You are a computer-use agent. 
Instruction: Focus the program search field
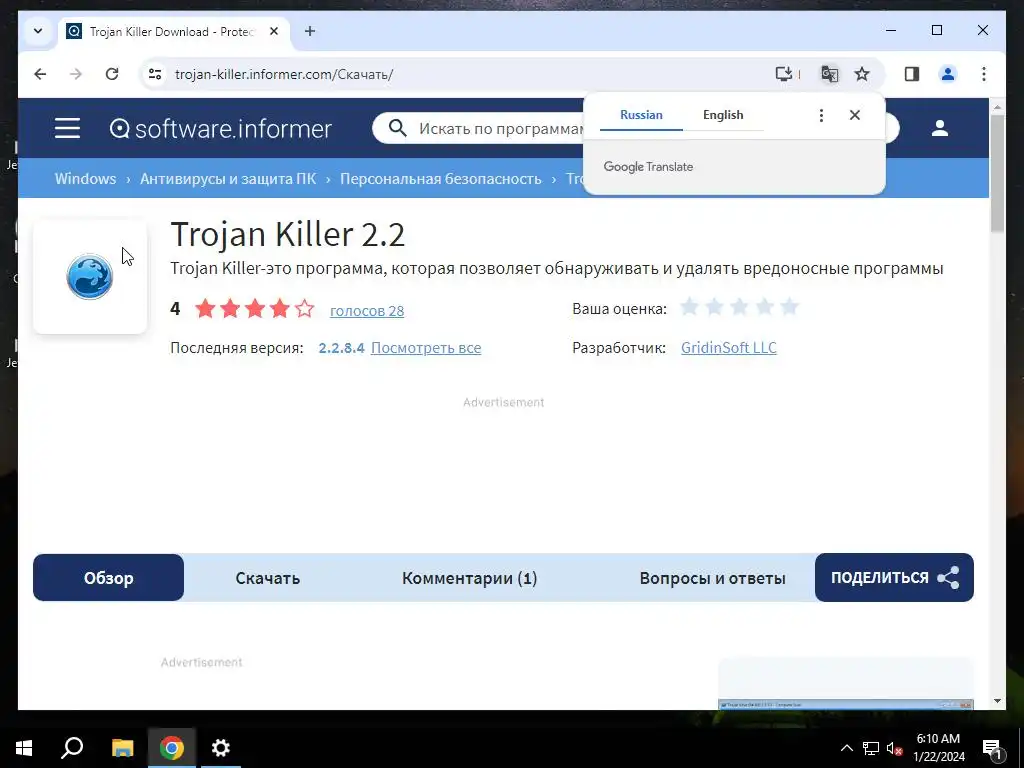(x=500, y=129)
